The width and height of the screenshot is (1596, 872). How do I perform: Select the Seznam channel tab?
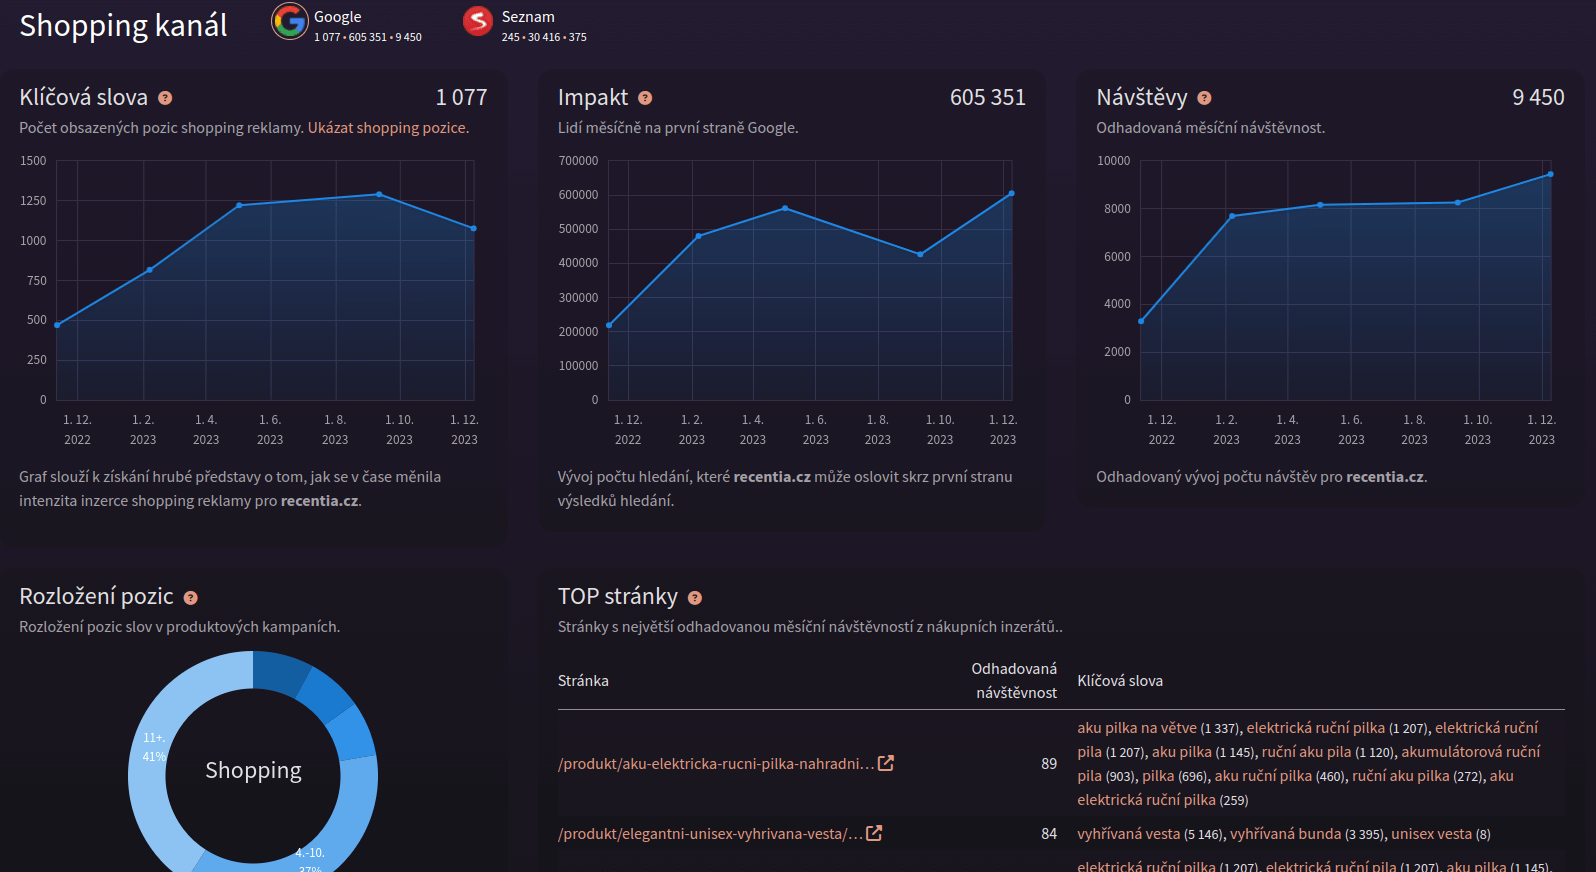[526, 24]
